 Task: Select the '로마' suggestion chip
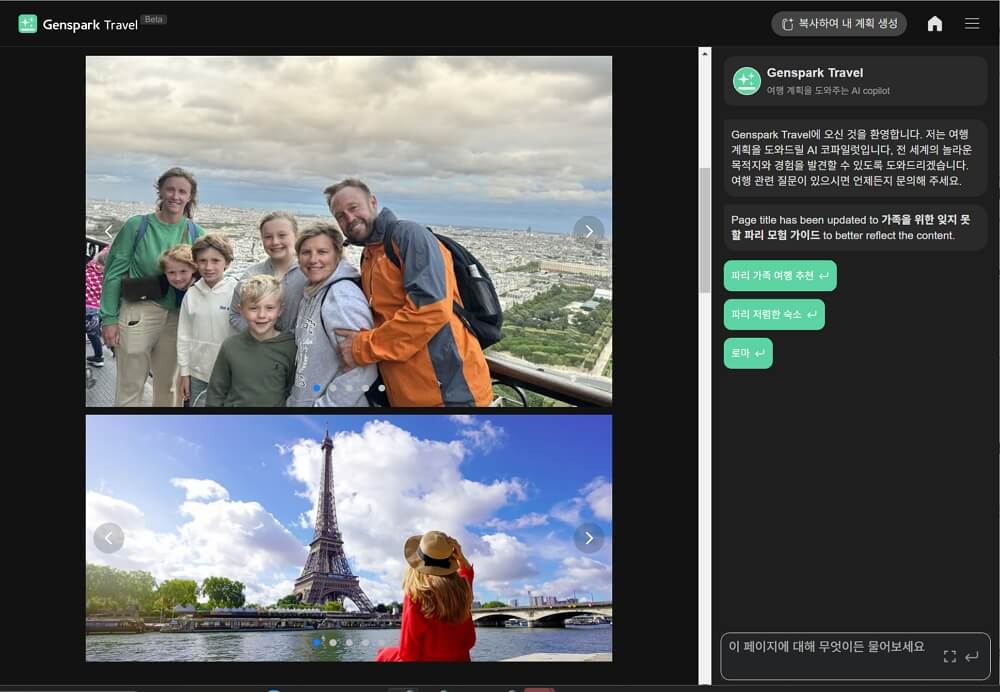point(748,353)
